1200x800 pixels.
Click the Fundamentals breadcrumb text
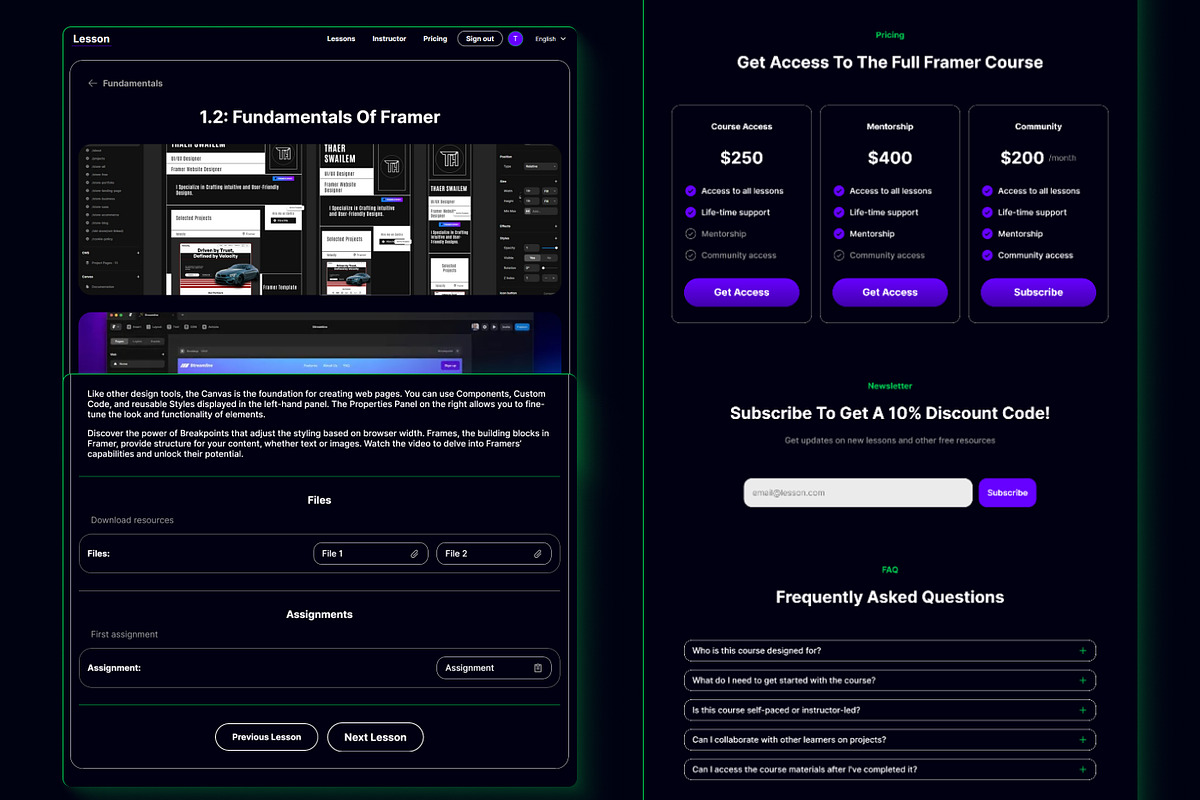coord(132,83)
